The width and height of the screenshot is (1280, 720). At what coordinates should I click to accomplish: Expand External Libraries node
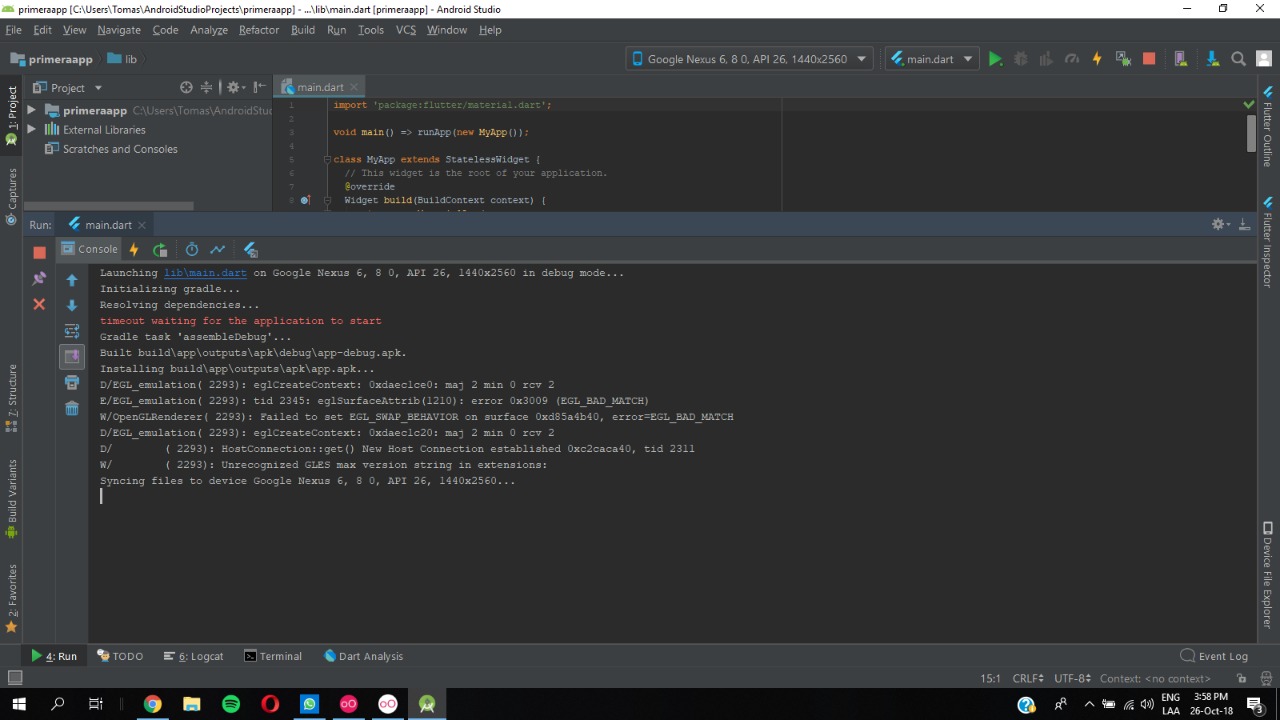pos(31,130)
